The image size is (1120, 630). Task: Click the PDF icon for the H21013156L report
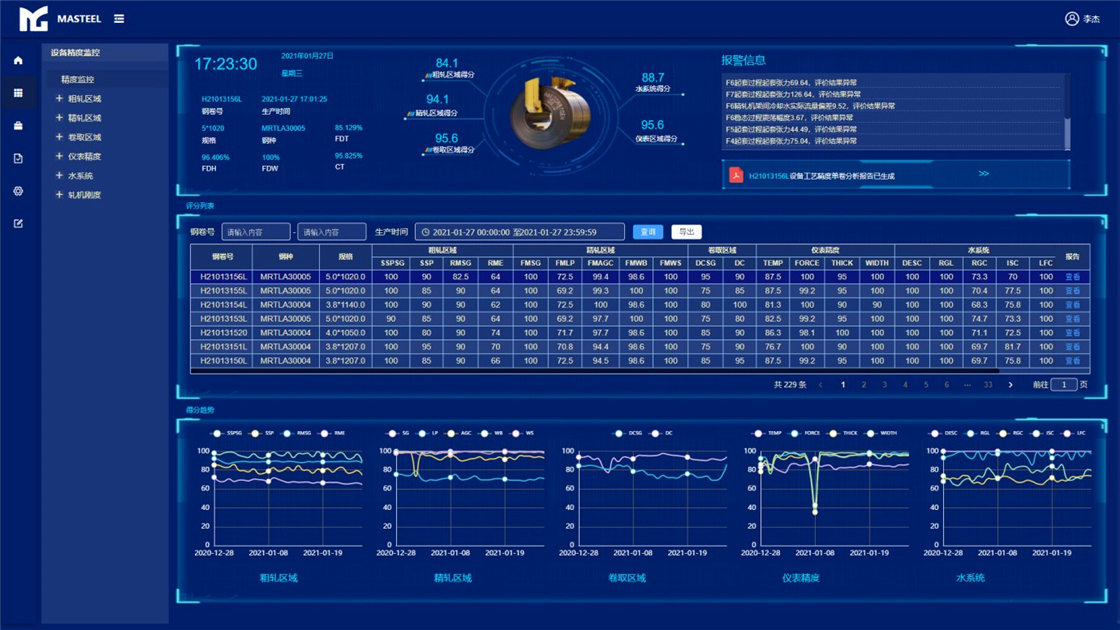pyautogui.click(x=736, y=175)
